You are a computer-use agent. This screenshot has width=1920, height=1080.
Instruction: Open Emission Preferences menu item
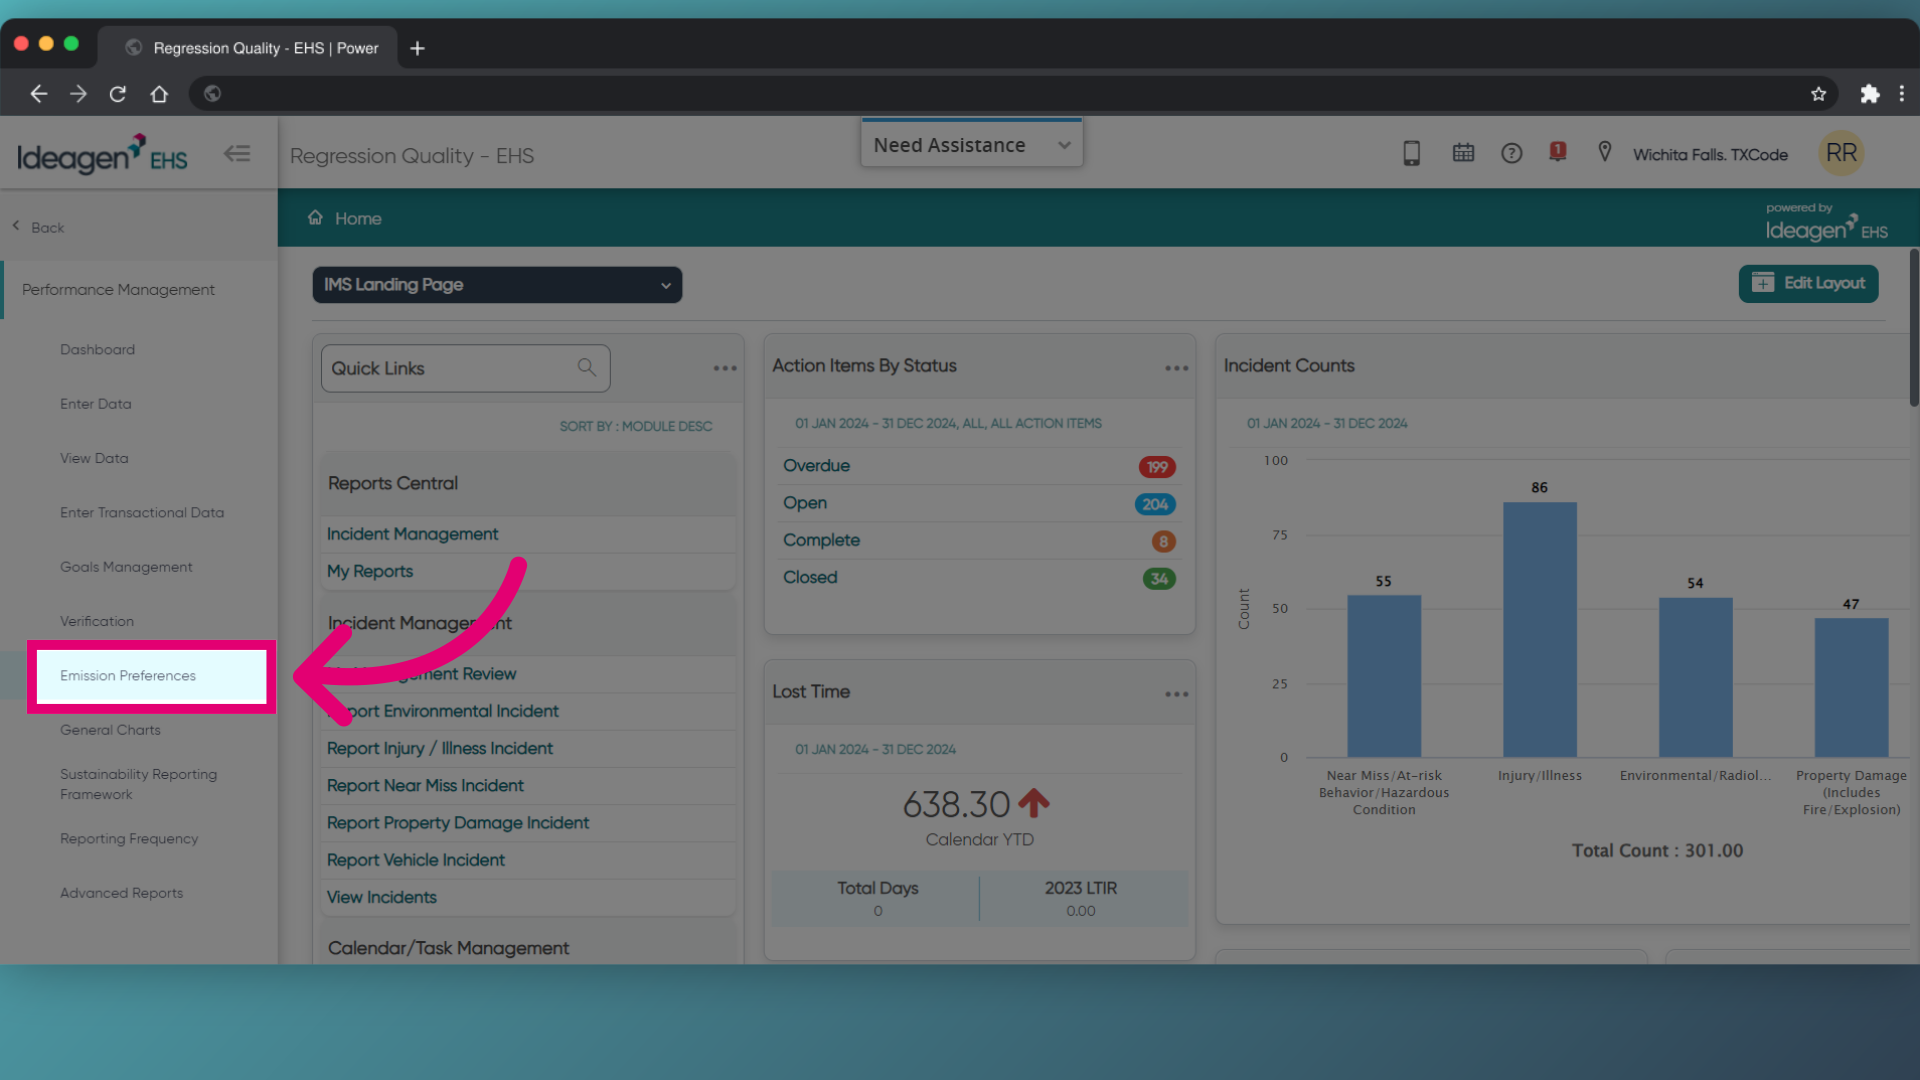[151, 676]
